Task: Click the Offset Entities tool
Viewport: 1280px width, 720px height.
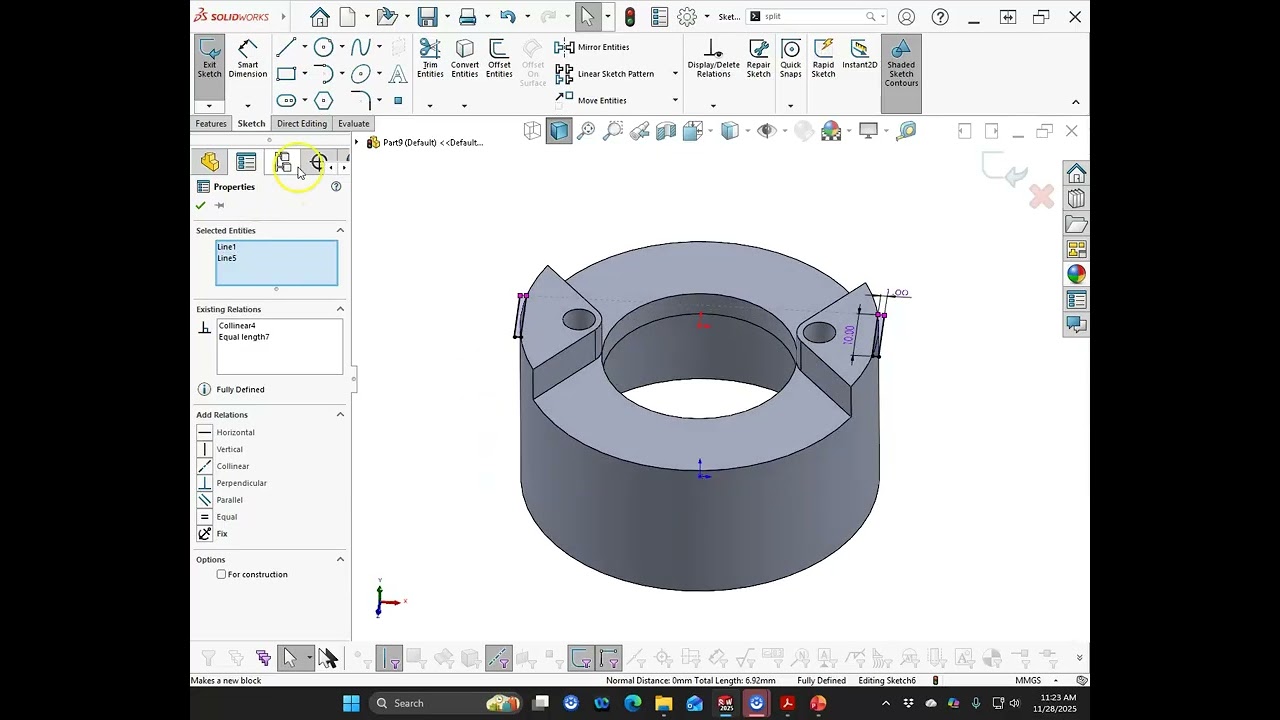Action: pyautogui.click(x=499, y=59)
